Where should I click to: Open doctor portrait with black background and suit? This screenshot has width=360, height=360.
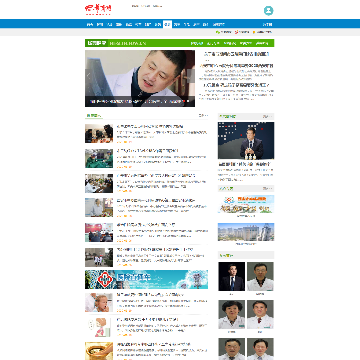[232, 276]
